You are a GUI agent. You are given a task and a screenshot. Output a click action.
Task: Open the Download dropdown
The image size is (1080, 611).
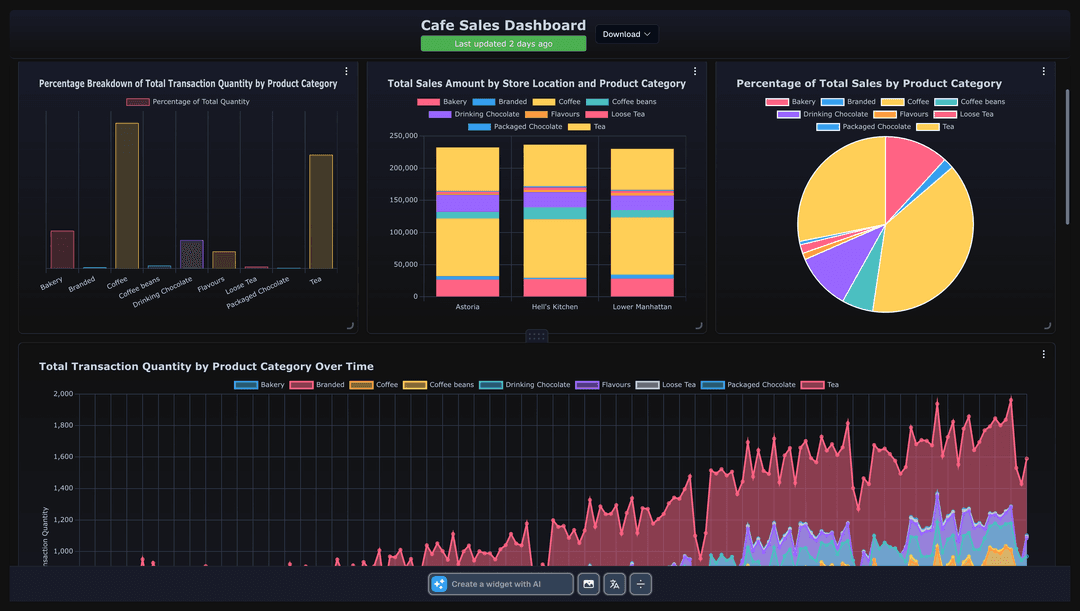coord(627,33)
